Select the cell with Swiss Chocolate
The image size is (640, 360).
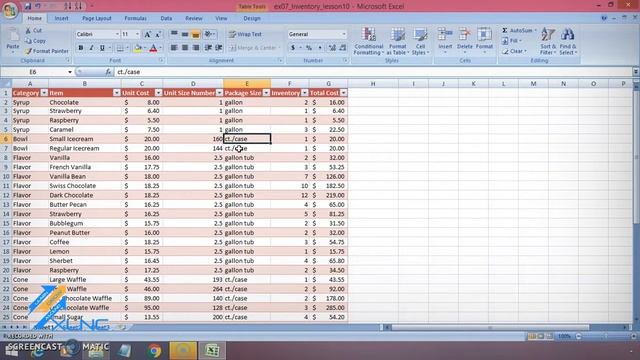[x=84, y=186]
